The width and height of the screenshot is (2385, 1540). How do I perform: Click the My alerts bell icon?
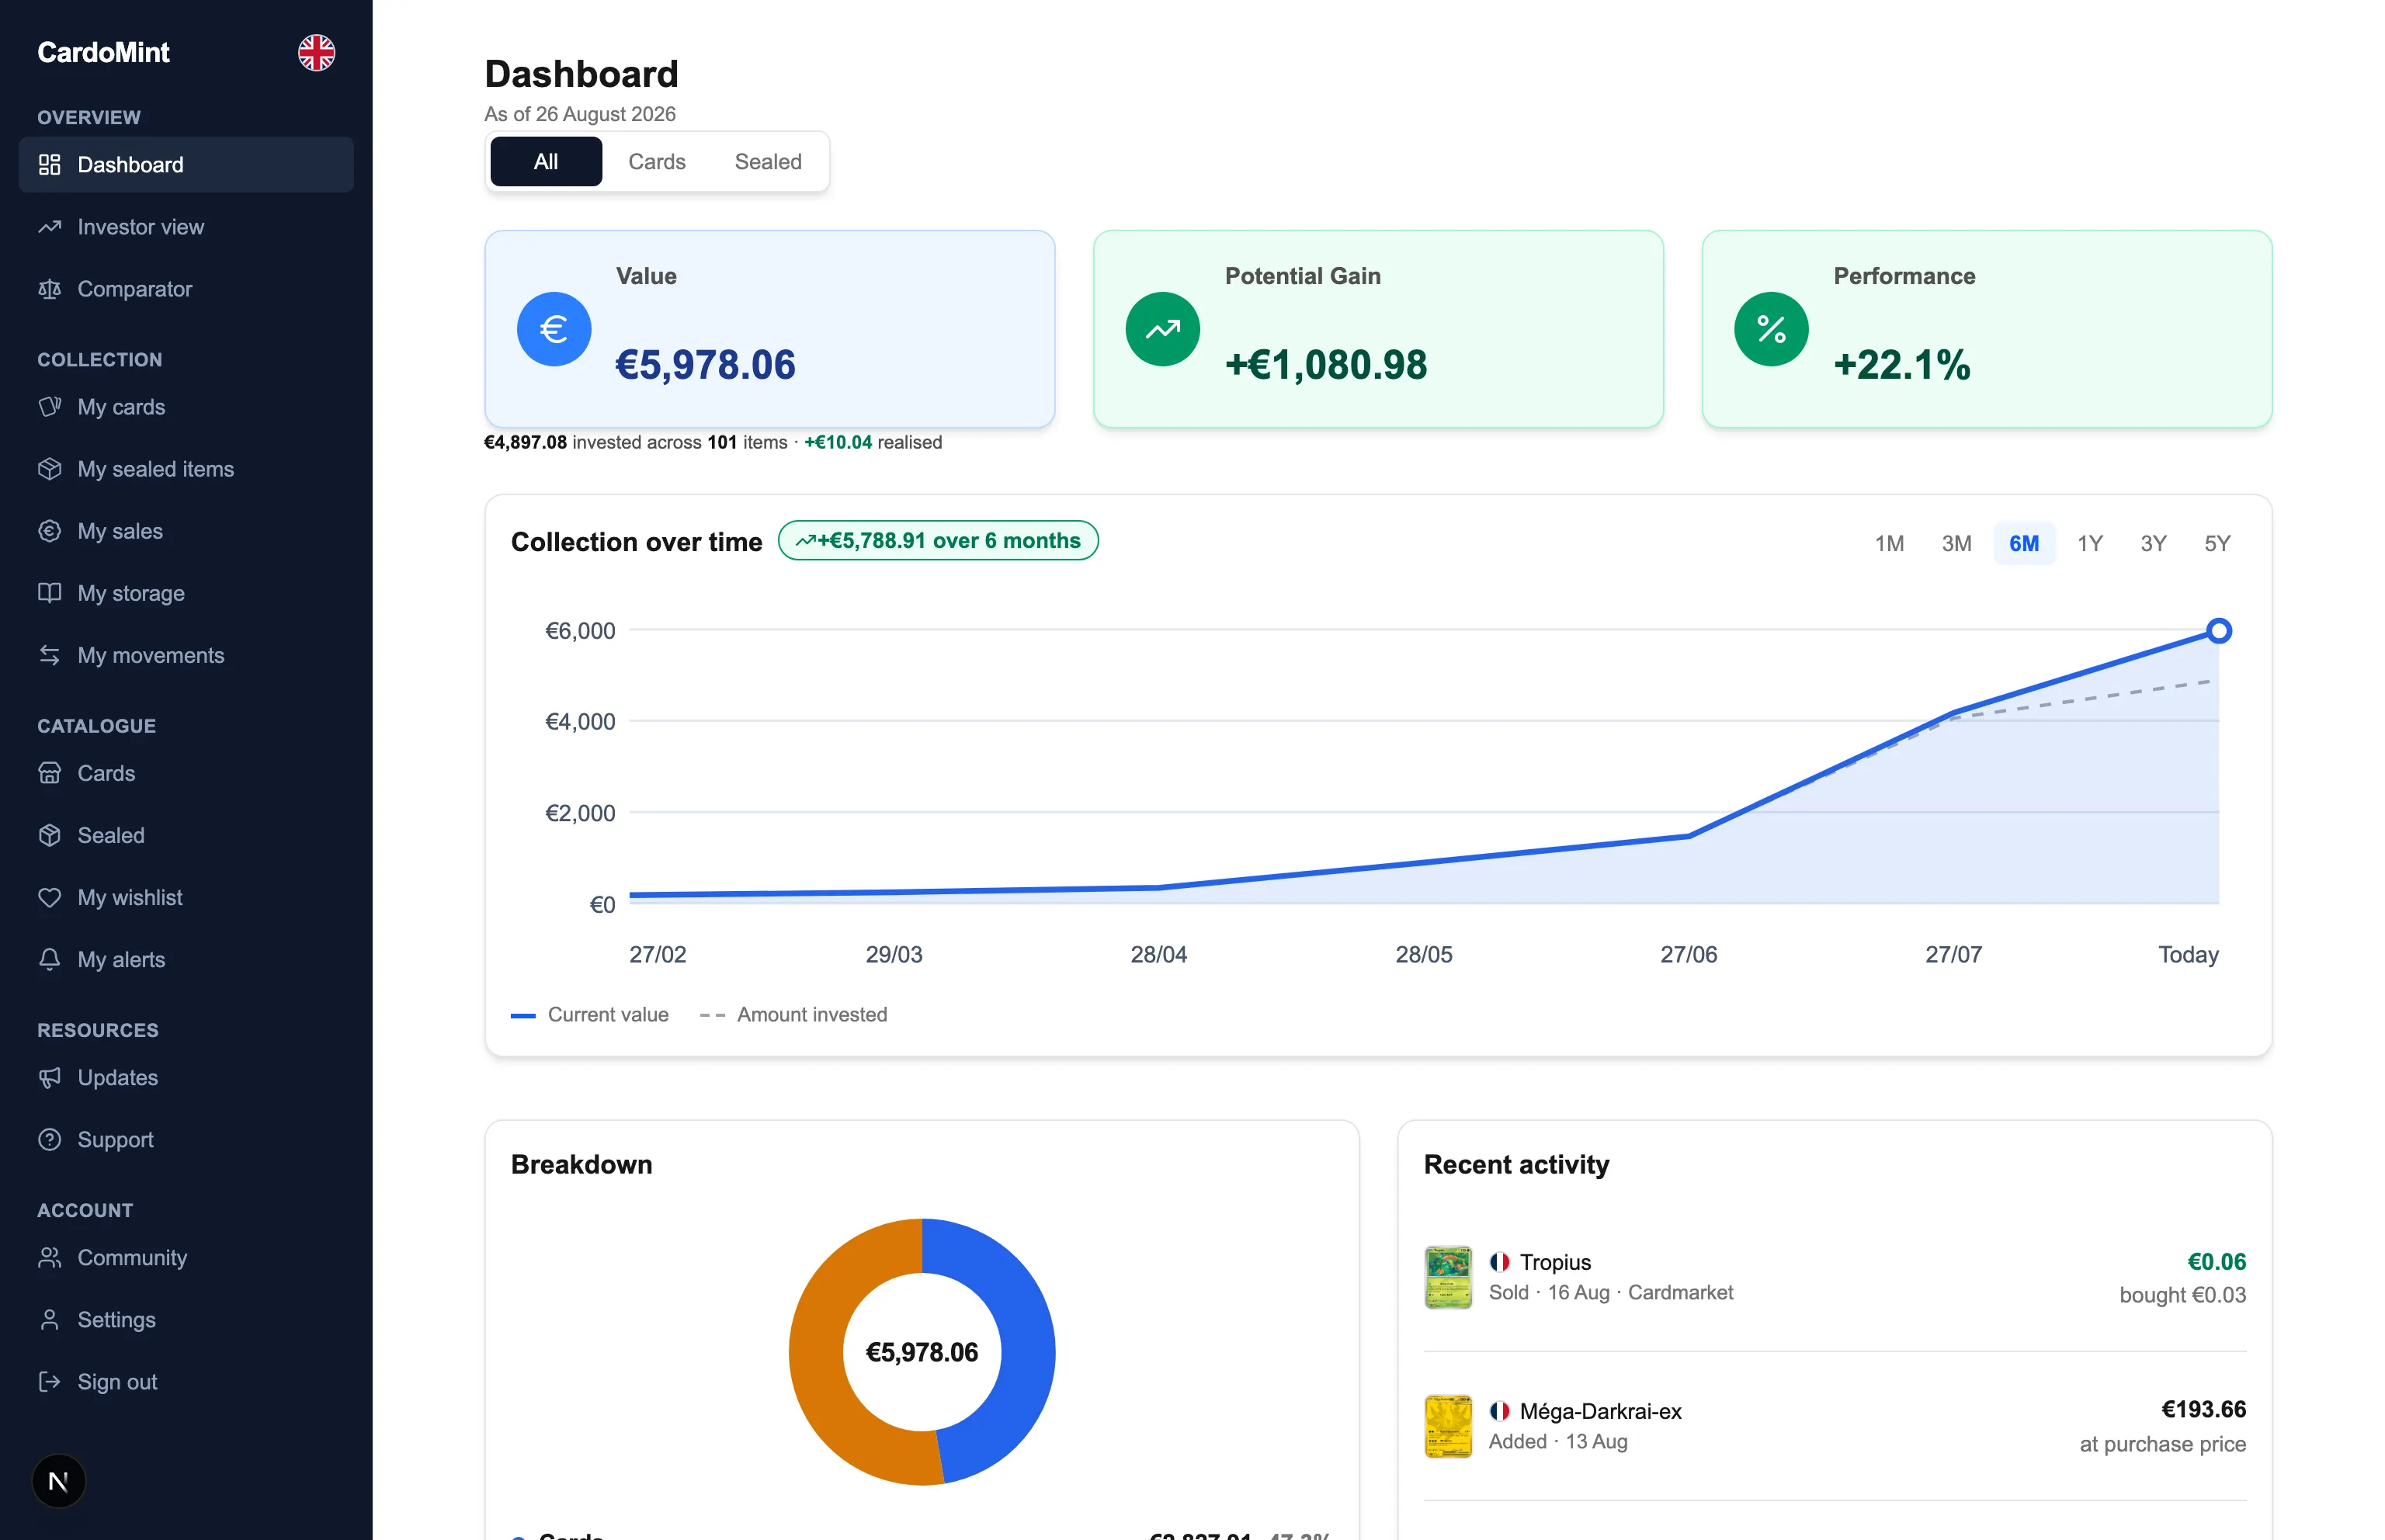coord(50,959)
